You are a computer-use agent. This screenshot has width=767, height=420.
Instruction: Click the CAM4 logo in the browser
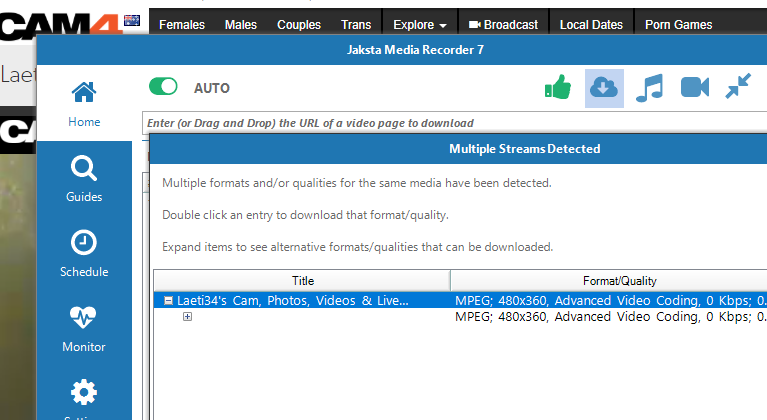point(60,24)
